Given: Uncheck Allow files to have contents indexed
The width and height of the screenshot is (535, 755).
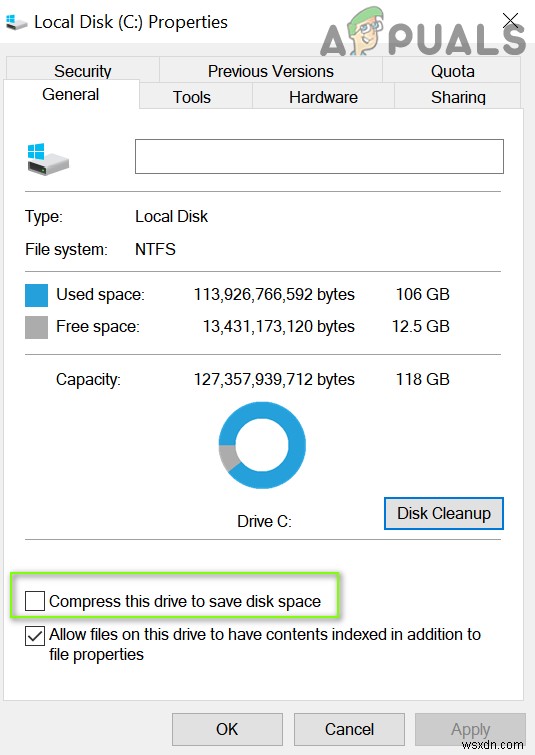Looking at the screenshot, I should point(35,636).
